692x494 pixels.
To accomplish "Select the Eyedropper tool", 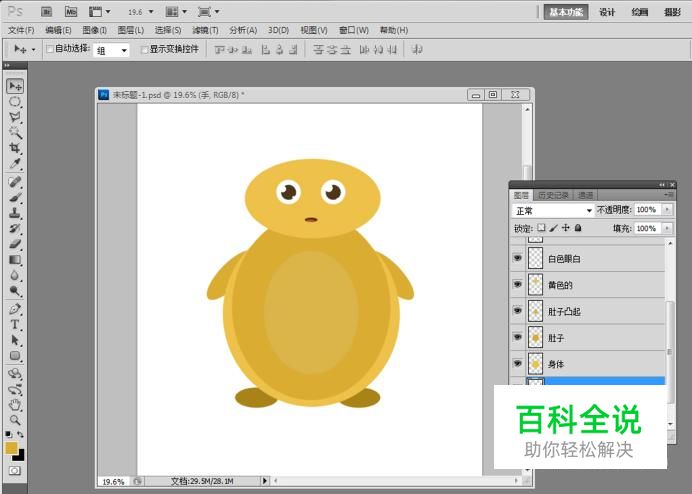I will click(x=16, y=163).
